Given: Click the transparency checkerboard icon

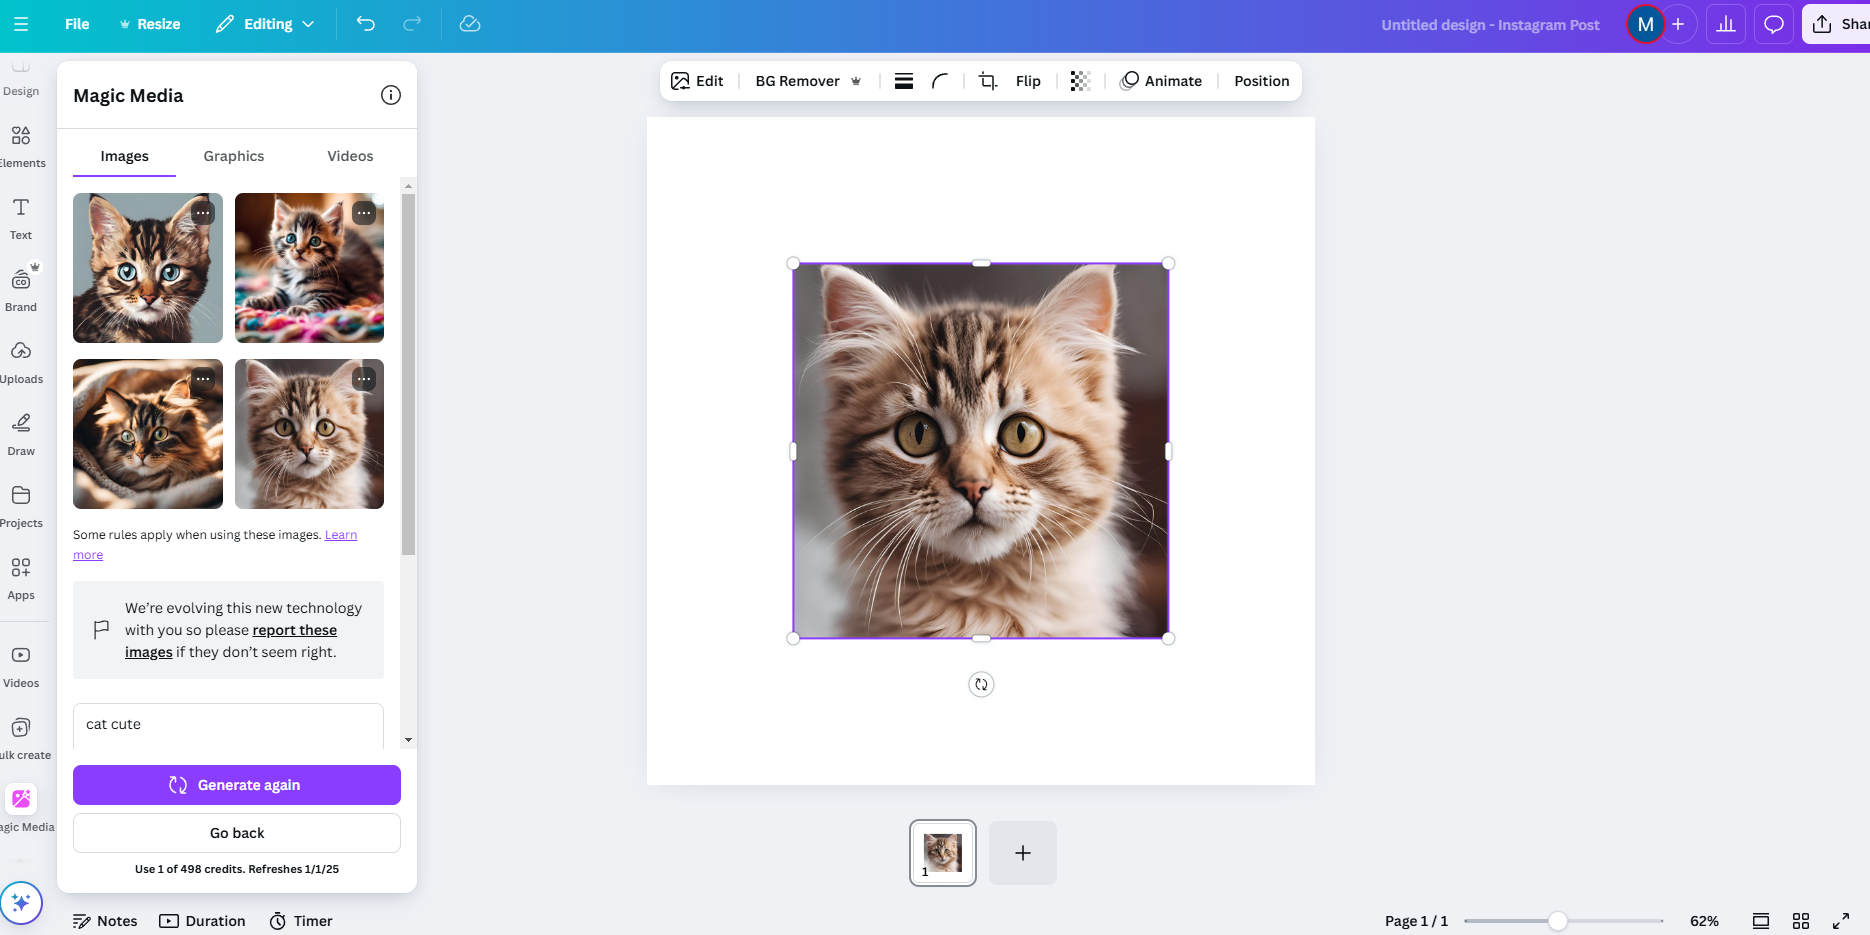Looking at the screenshot, I should click(x=1080, y=81).
